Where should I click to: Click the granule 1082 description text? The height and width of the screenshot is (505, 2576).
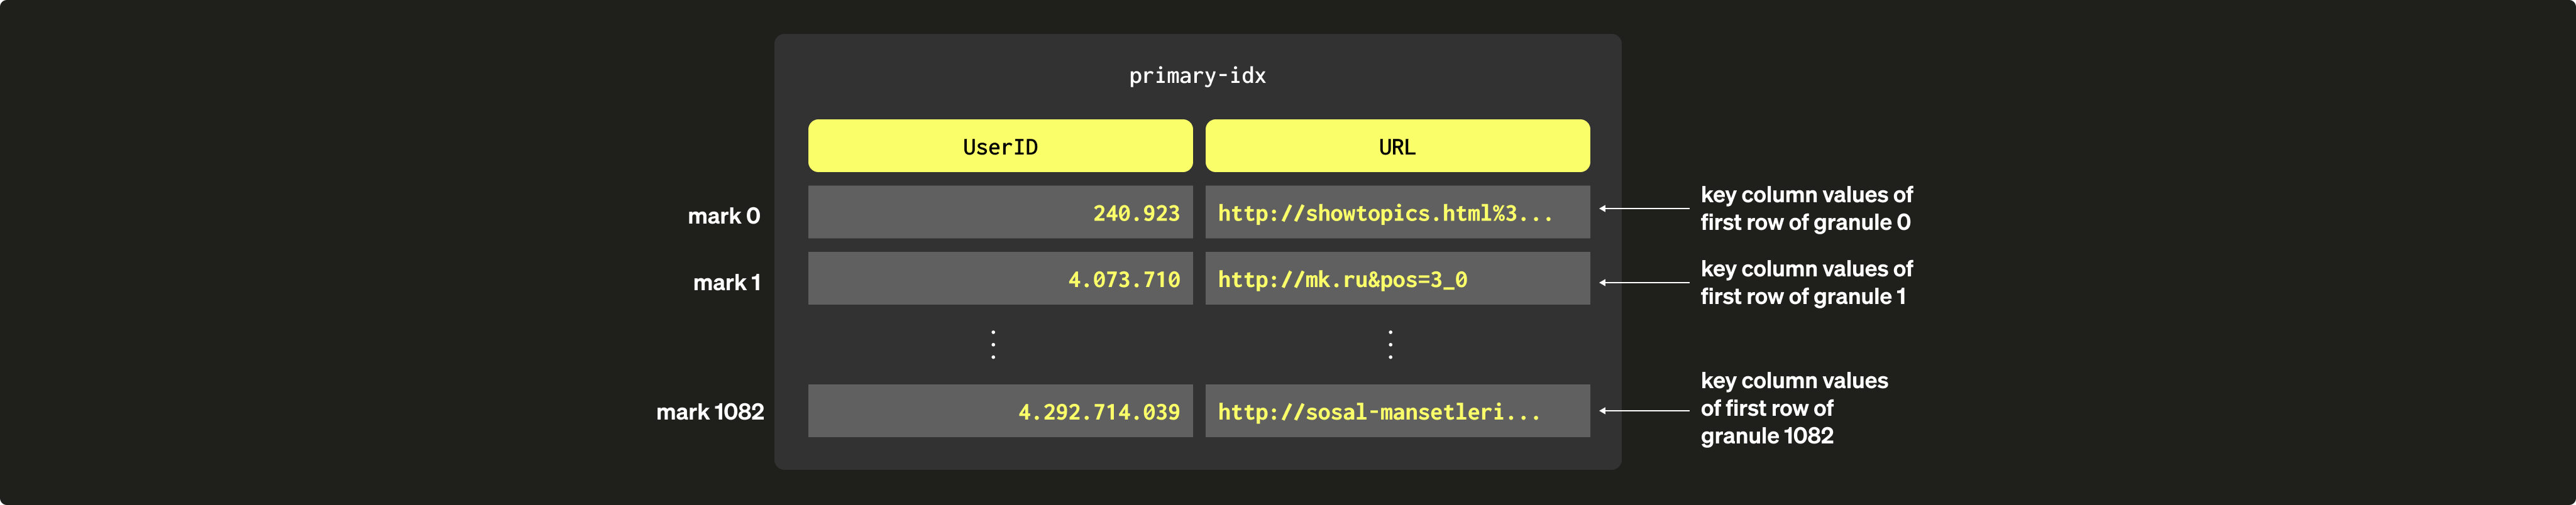(1793, 408)
